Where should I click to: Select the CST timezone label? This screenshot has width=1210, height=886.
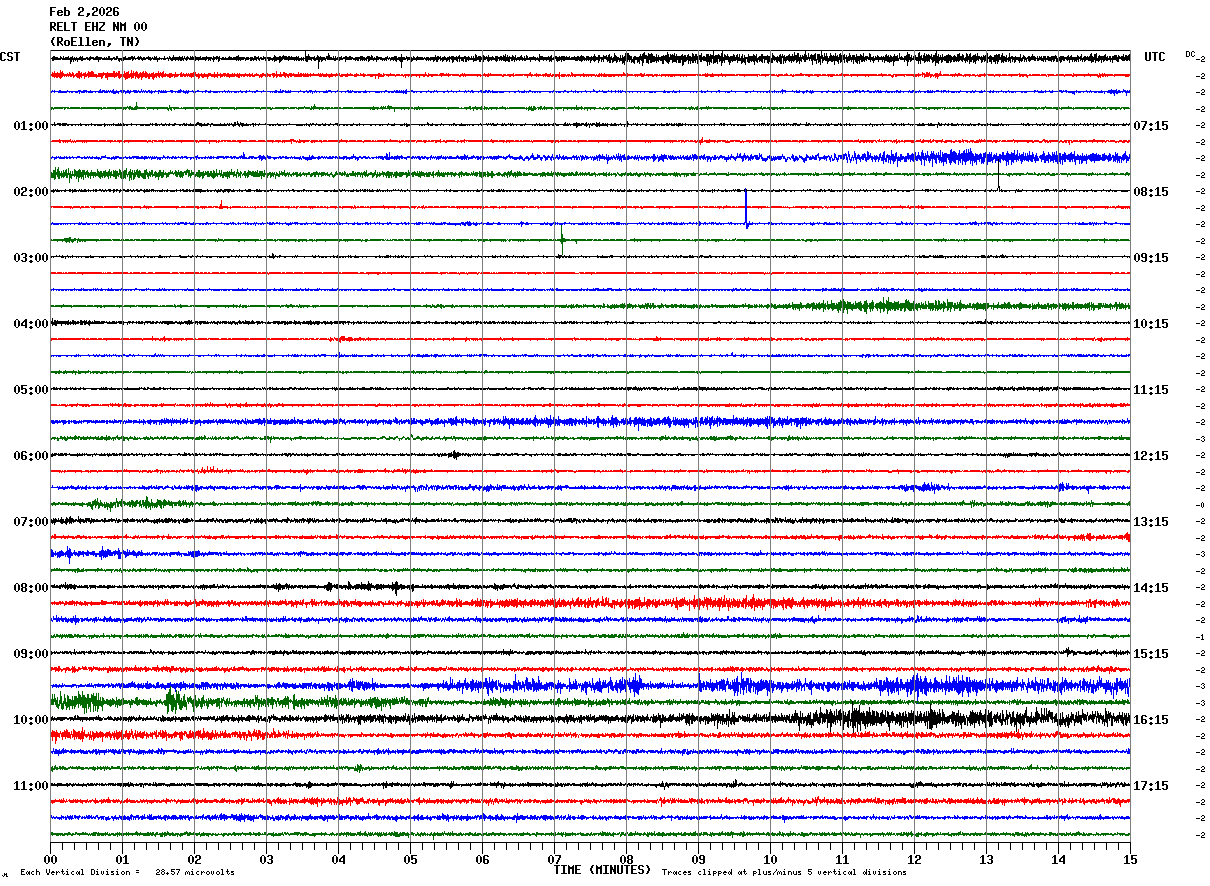click(10, 57)
